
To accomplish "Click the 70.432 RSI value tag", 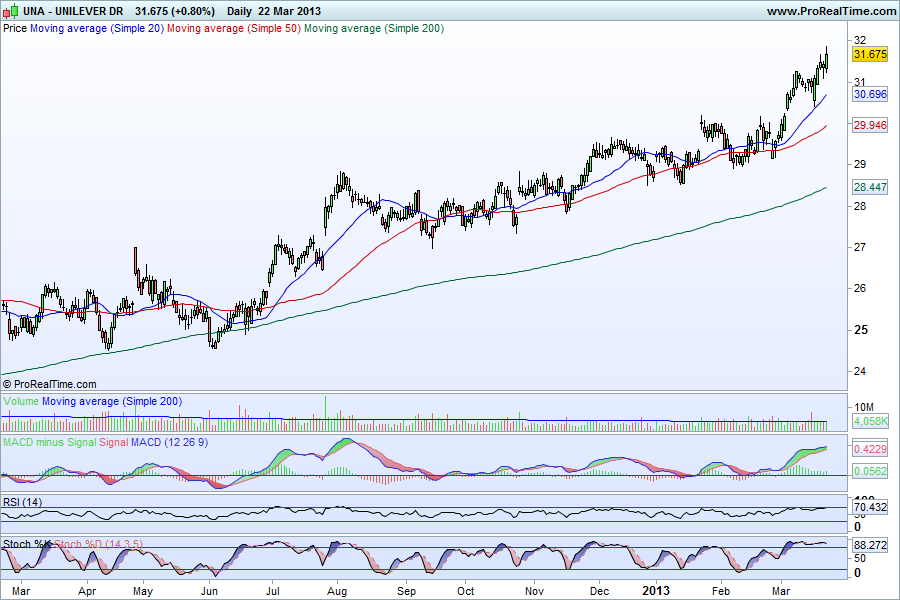I will coord(870,508).
